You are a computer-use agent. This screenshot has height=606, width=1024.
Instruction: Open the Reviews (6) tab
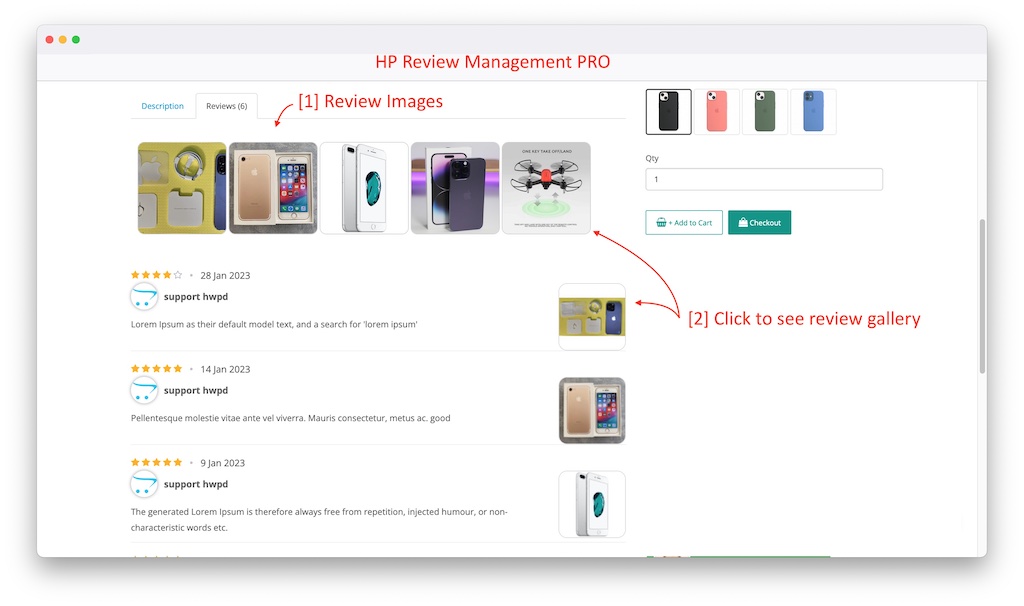(226, 105)
